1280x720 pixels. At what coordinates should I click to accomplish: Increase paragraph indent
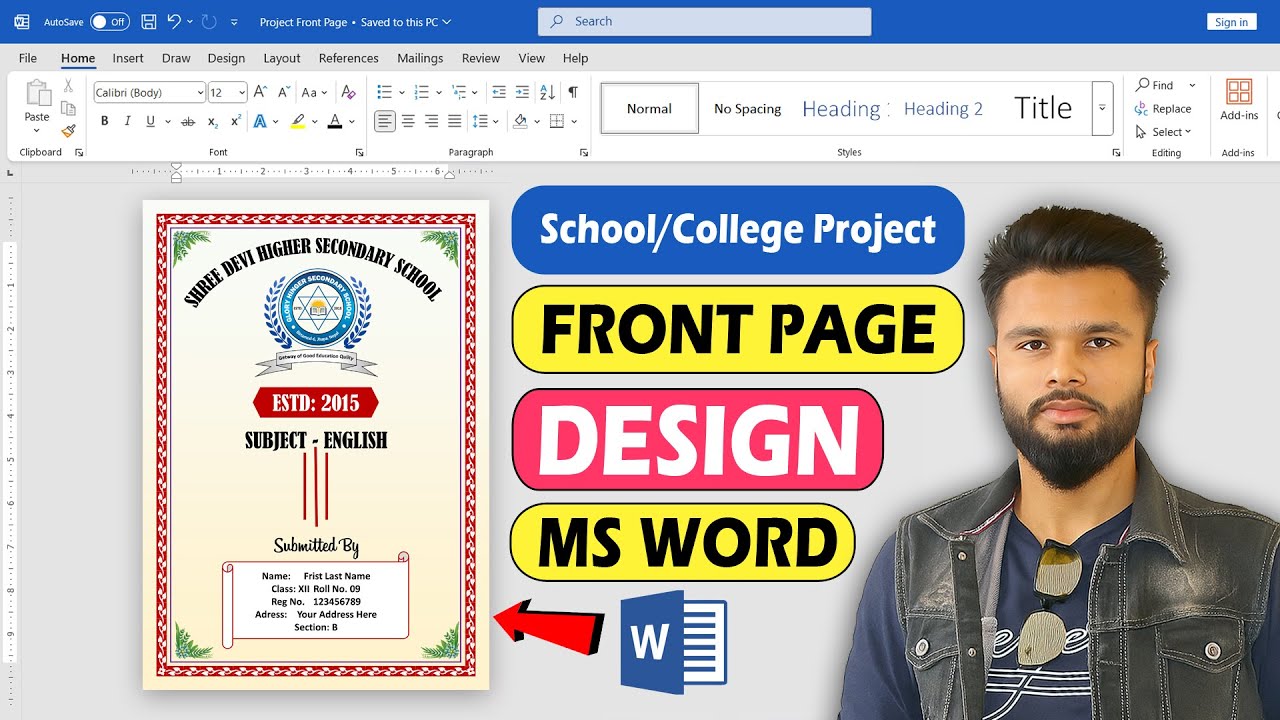click(522, 92)
